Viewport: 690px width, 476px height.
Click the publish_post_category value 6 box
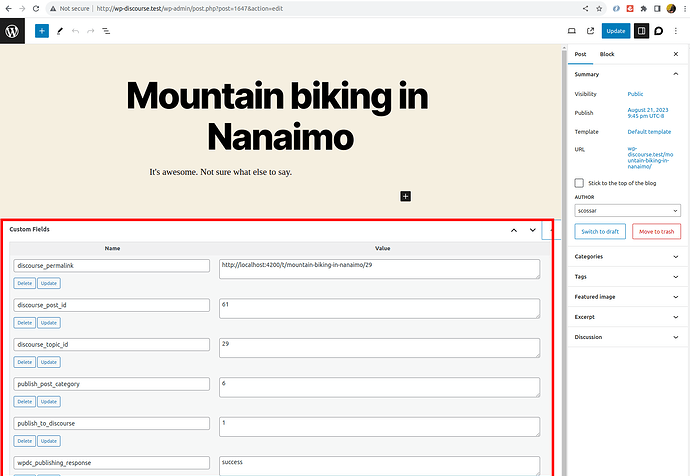point(379,387)
